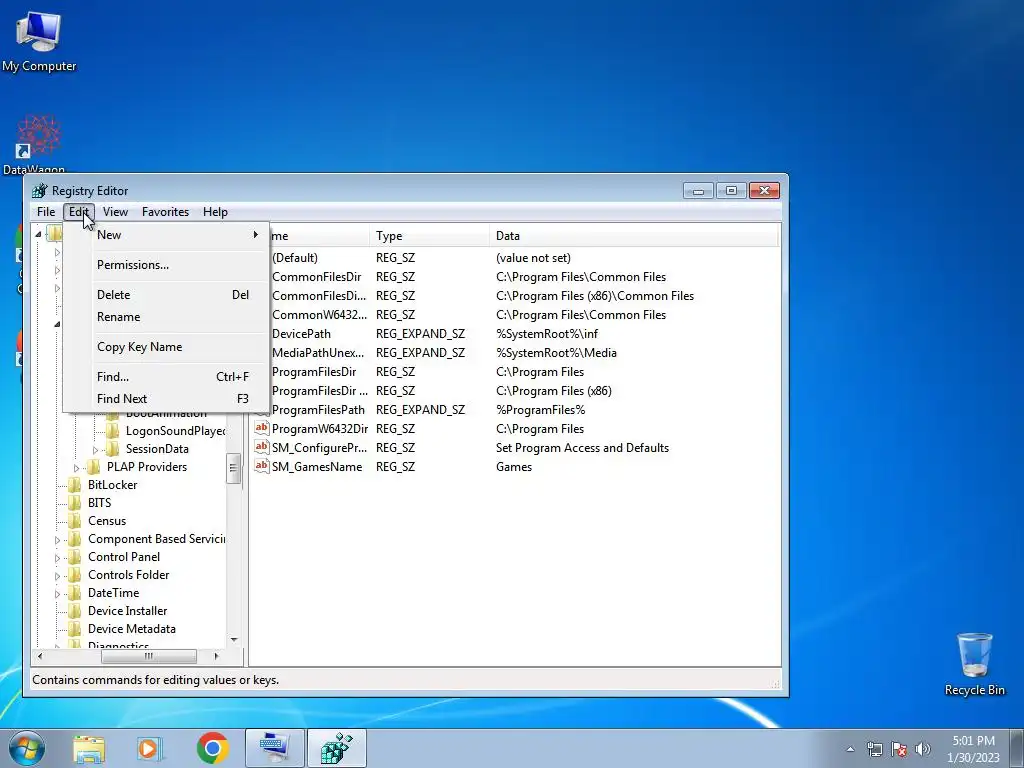Select the DateTime tree key

point(113,593)
